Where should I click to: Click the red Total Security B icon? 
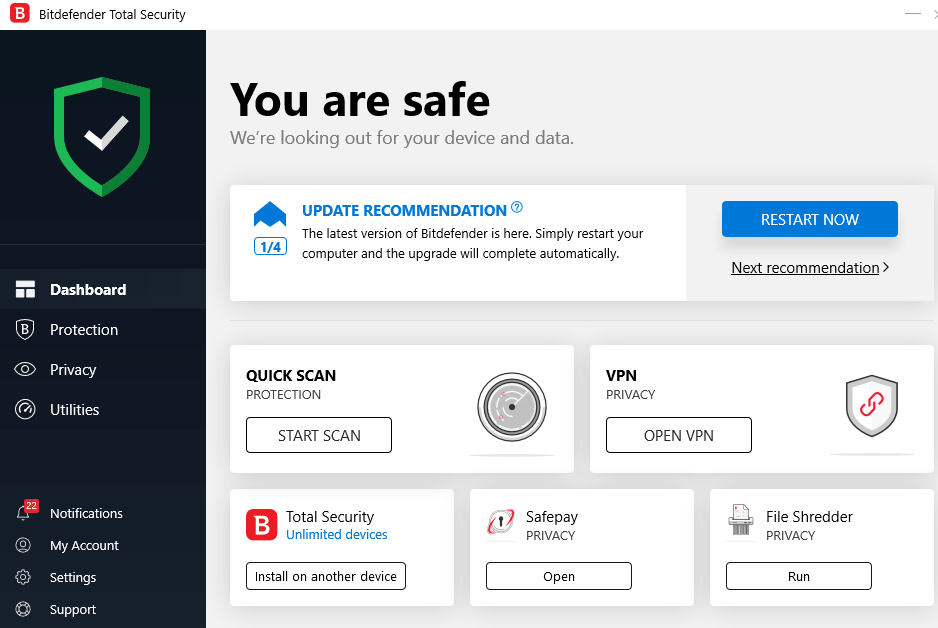(x=261, y=525)
